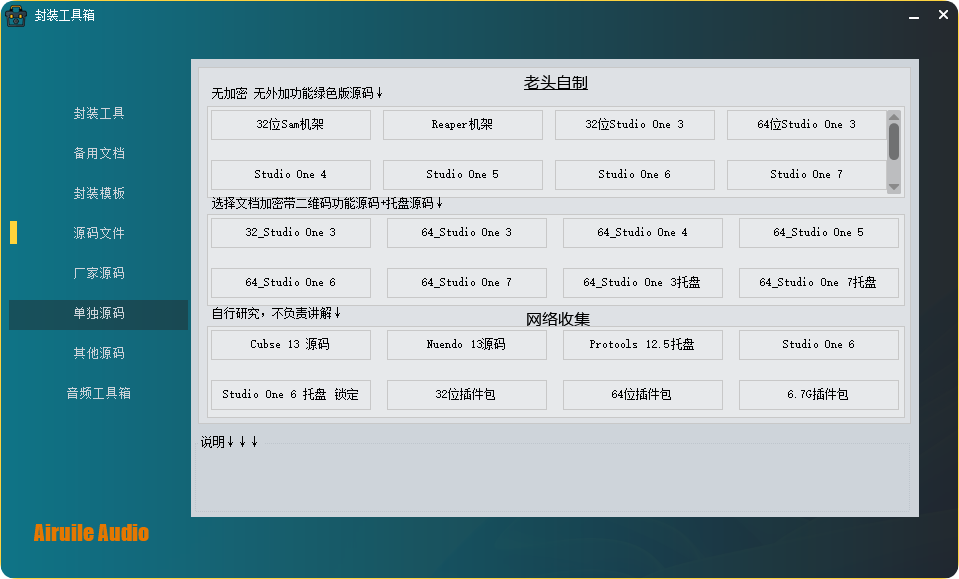The width and height of the screenshot is (959, 579).
Task: Click the scroll down arrow of the top list
Action: (x=894, y=187)
